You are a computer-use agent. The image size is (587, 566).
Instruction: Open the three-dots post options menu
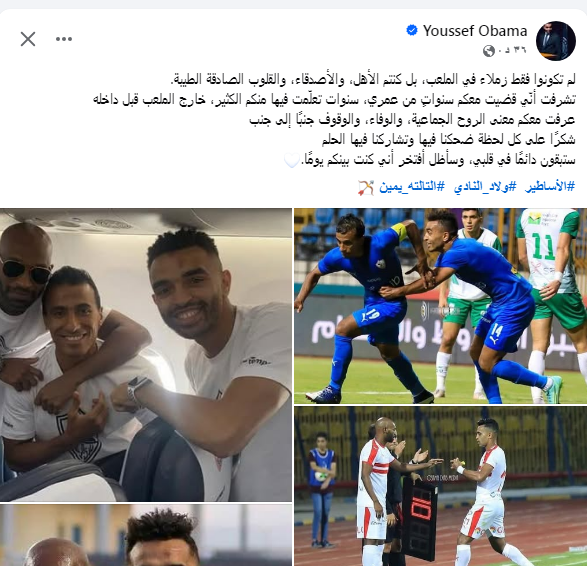64,39
